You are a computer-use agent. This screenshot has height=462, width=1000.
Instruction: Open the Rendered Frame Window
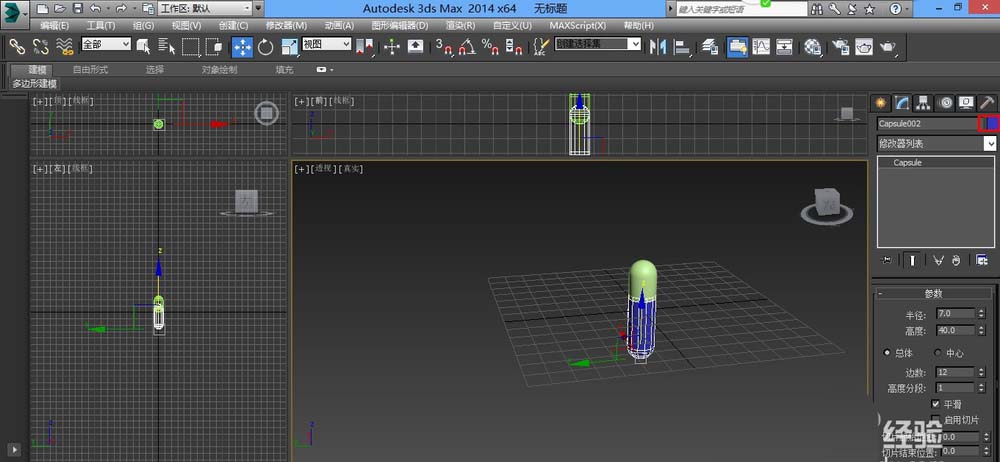tap(864, 47)
